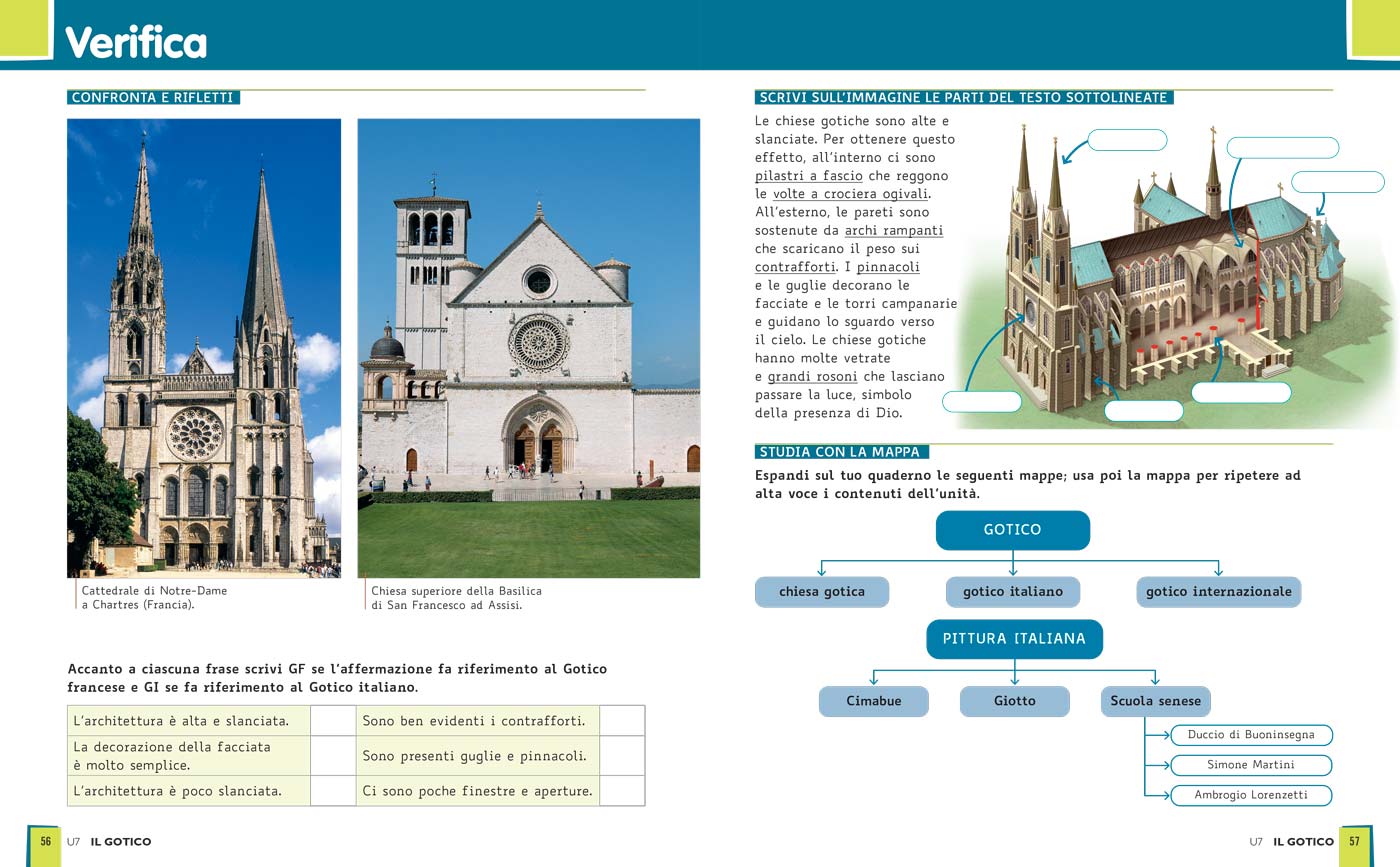Click the caption 'Cattedrale di Notre-Dame a Chartres (Francia).'
This screenshot has height=867, width=1400.
coord(154,598)
